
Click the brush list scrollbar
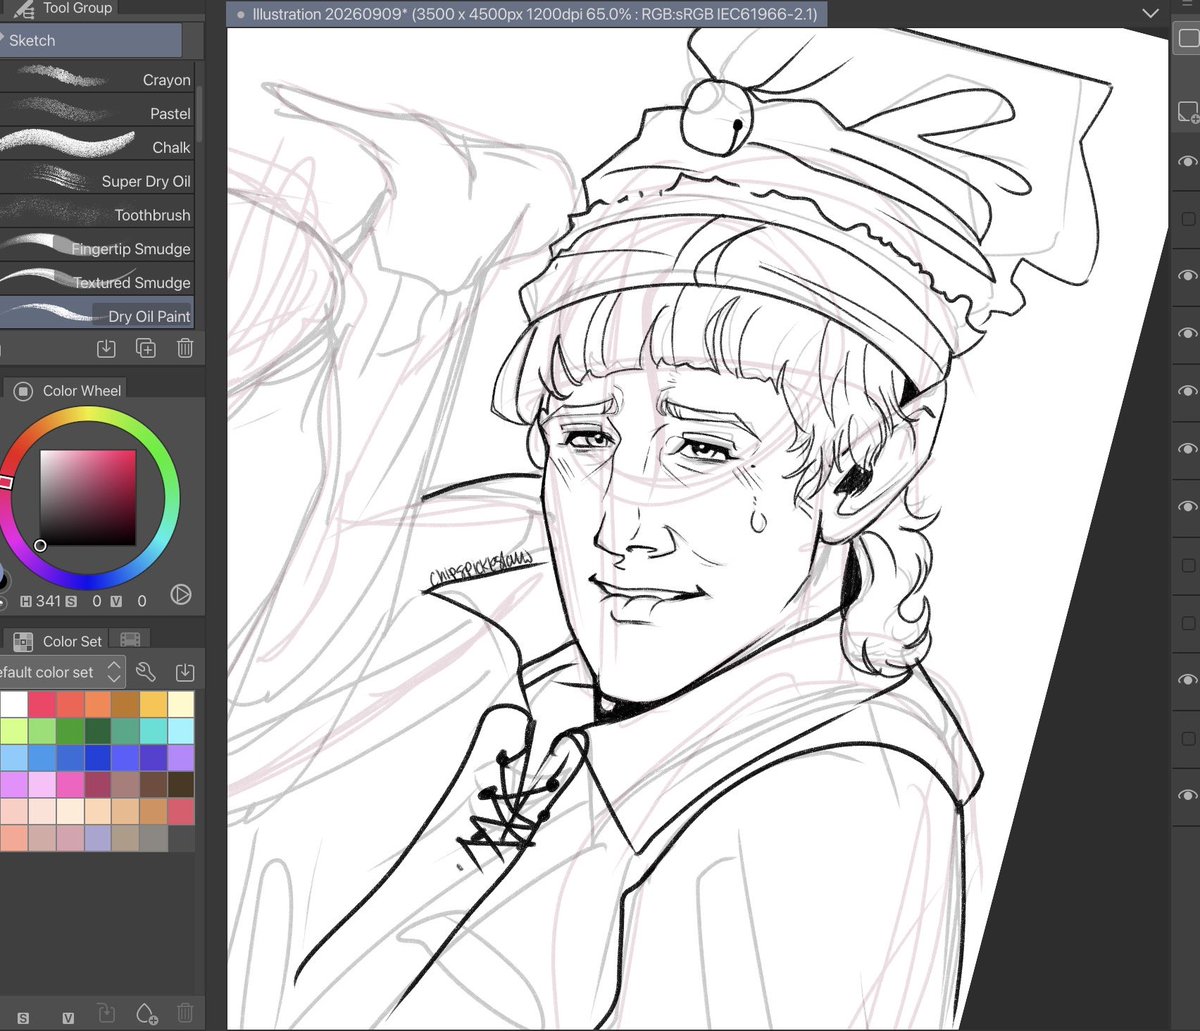[198, 112]
